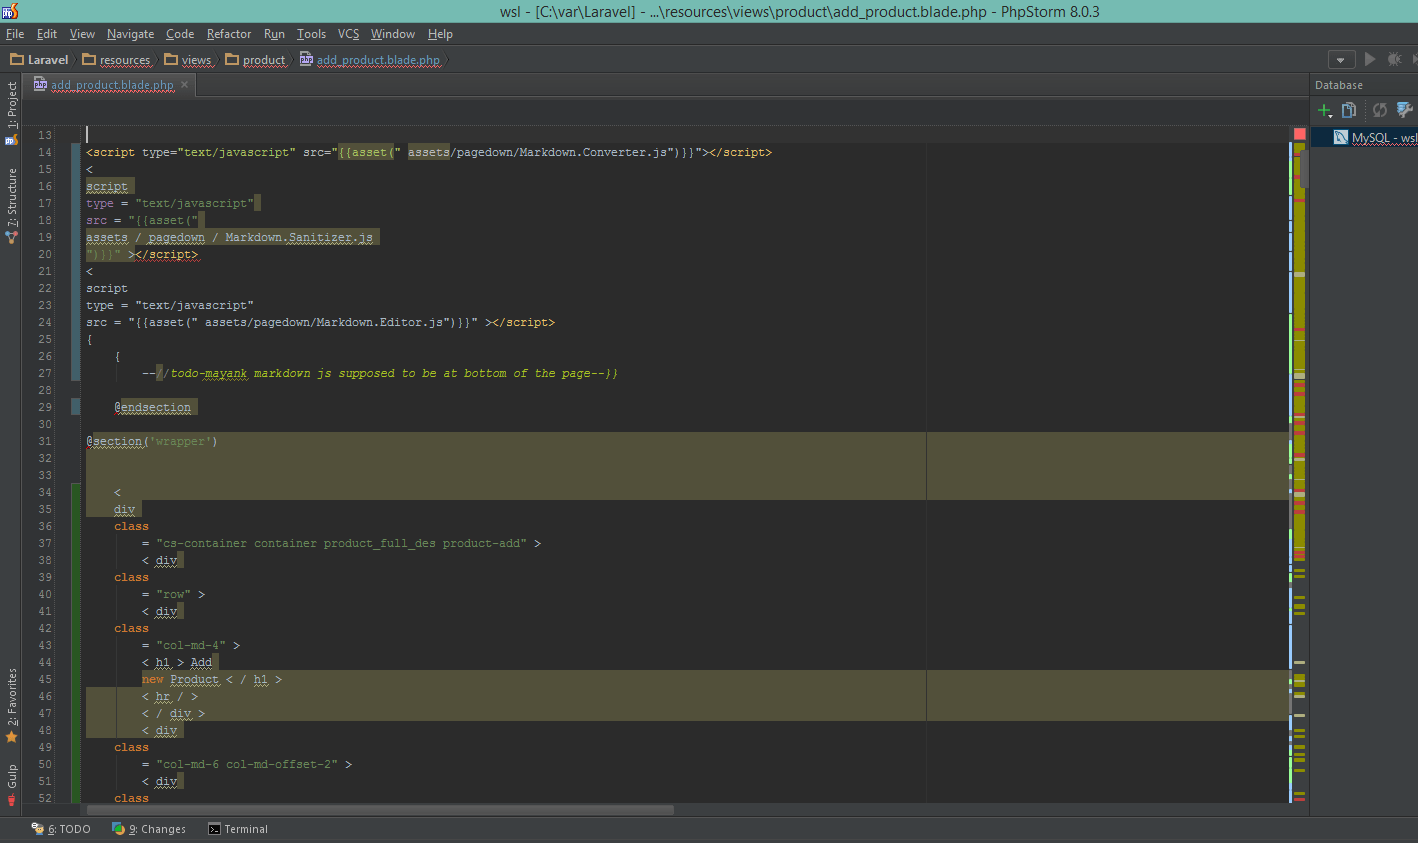Run the project with the play icon
Screen dimensions: 1418x843
click(x=1369, y=59)
